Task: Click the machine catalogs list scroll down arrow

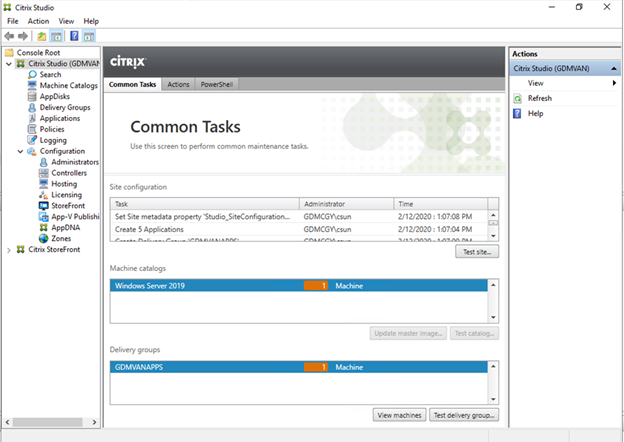Action: [493, 317]
